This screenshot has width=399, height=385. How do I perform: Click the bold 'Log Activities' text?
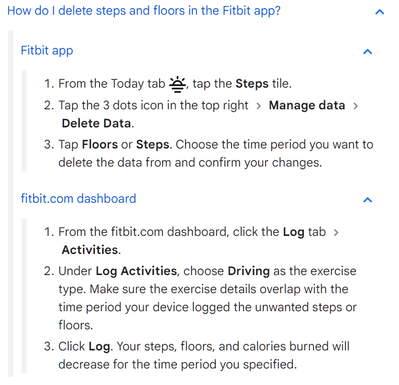point(136,271)
